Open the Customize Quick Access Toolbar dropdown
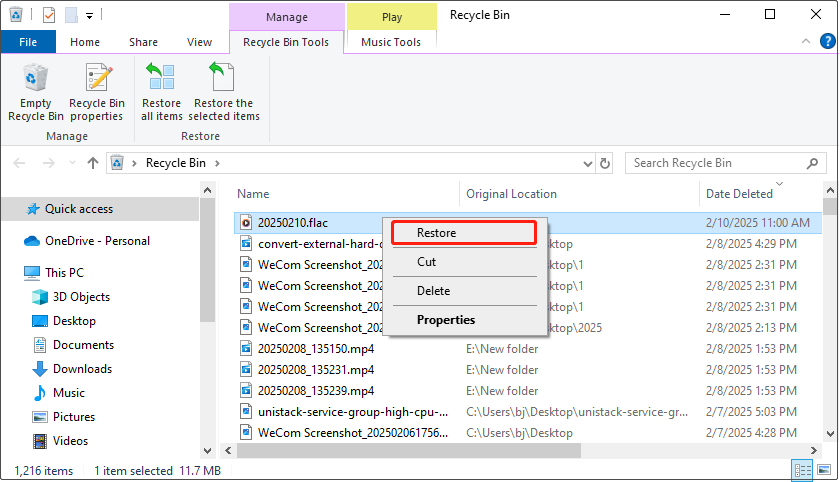 89,16
